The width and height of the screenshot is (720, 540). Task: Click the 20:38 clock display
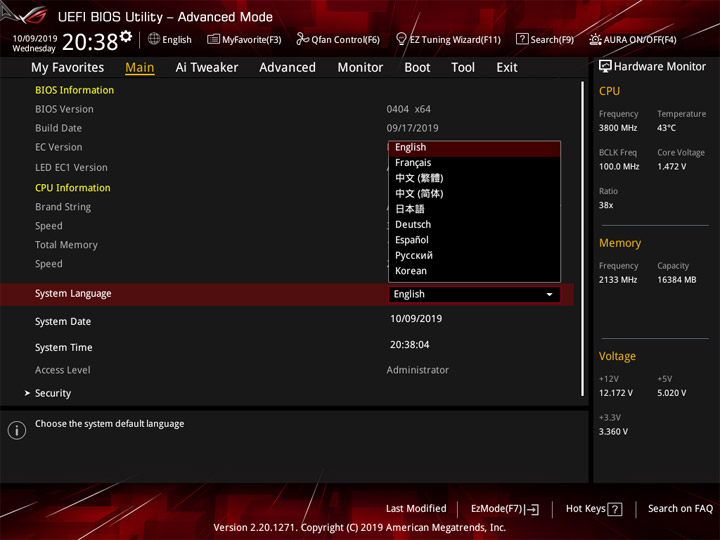[90, 42]
